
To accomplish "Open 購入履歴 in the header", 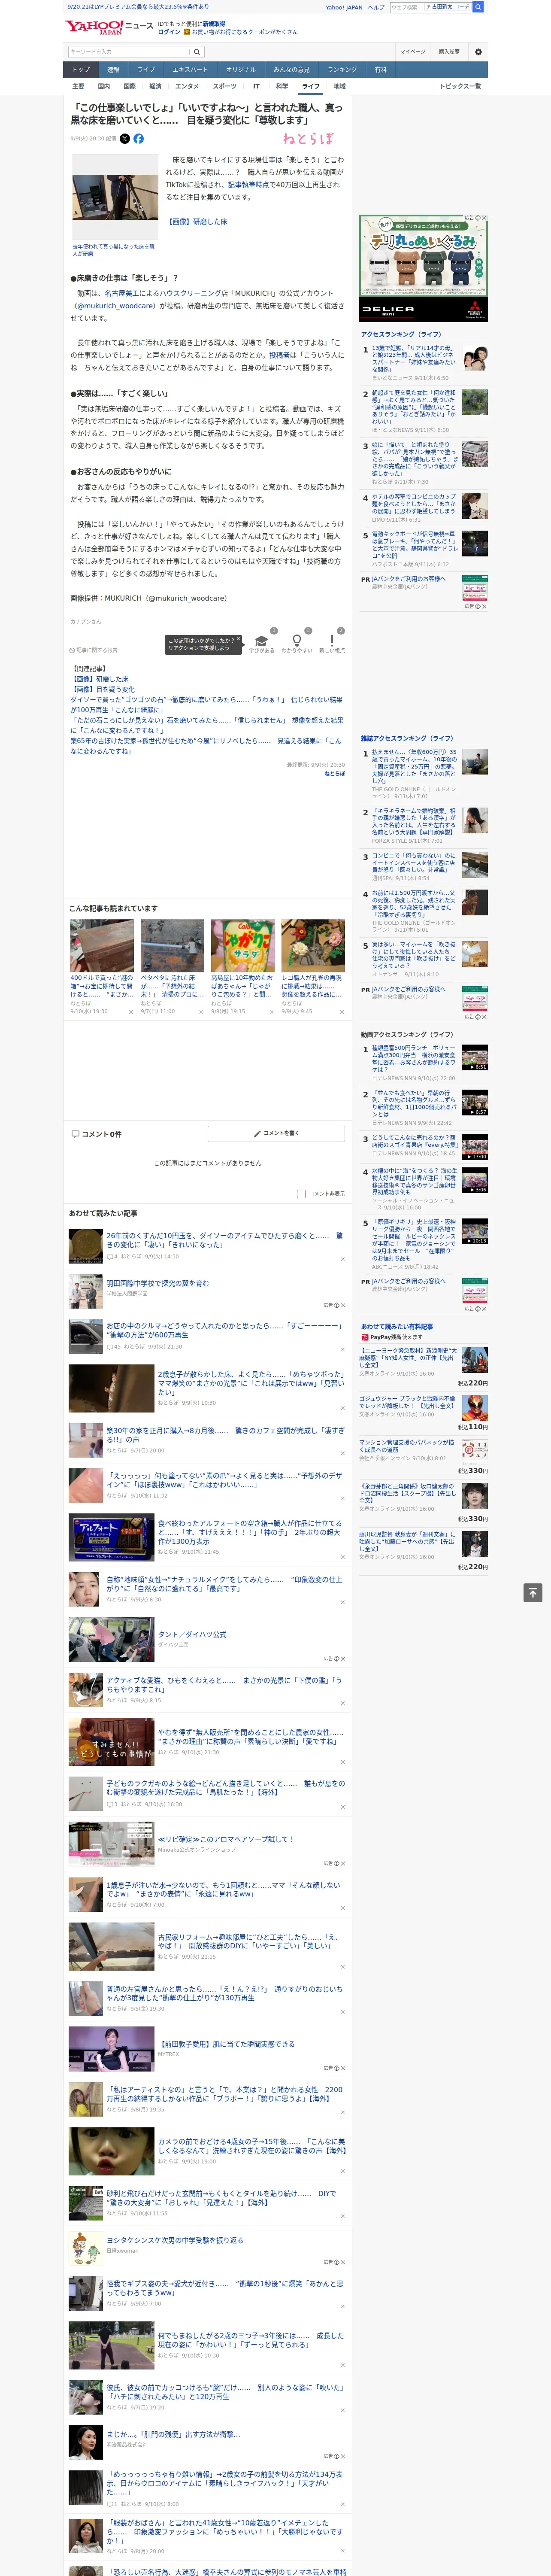I will [449, 51].
